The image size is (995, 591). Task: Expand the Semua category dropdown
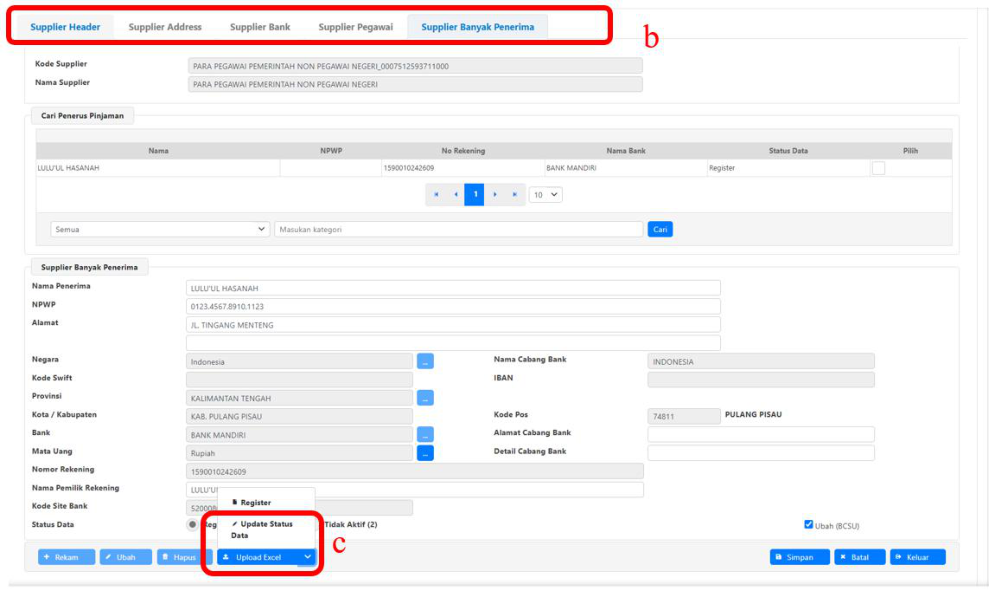[x=160, y=229]
